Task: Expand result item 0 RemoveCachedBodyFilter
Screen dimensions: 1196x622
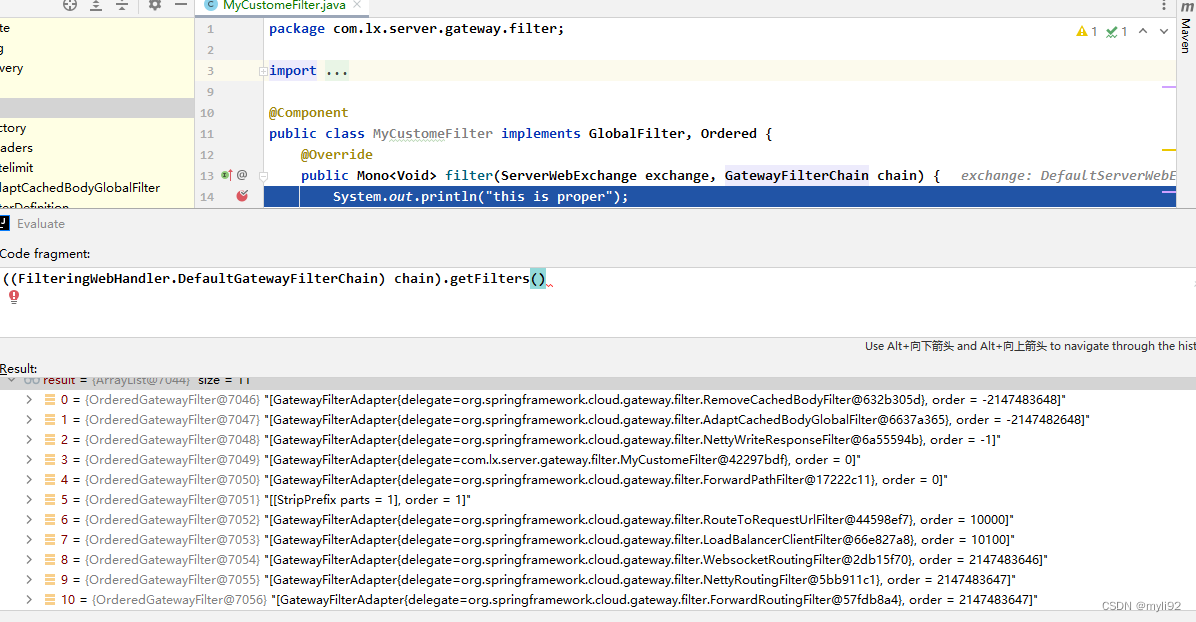Action: (29, 400)
